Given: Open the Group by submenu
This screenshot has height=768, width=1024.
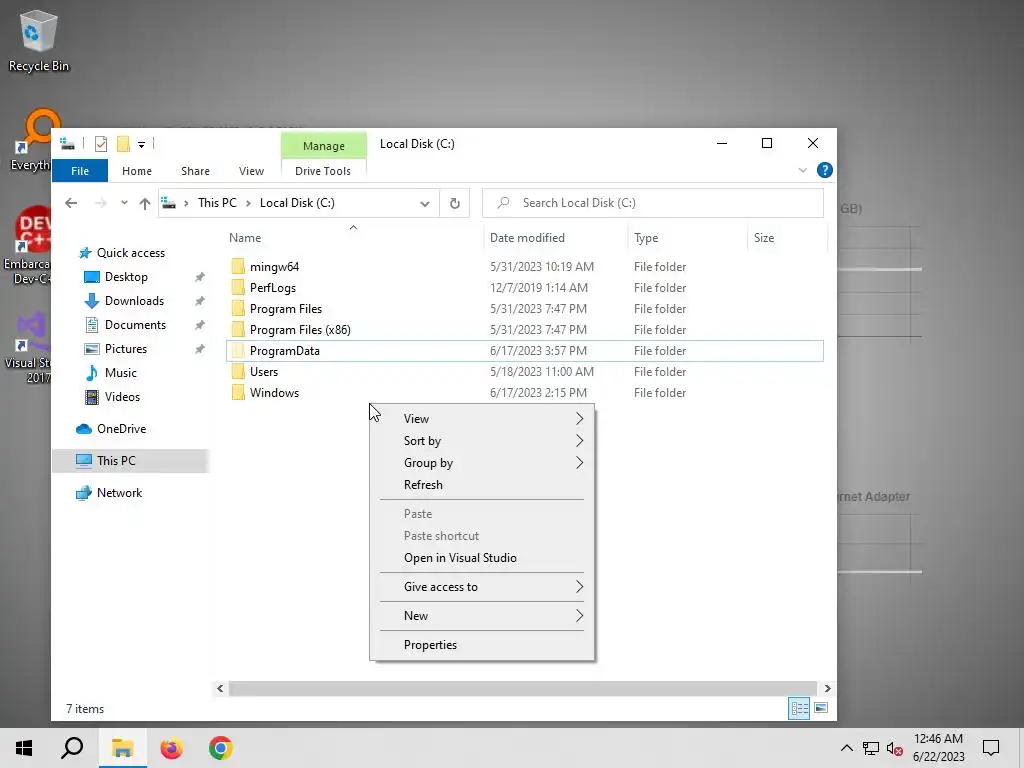Looking at the screenshot, I should [482, 463].
